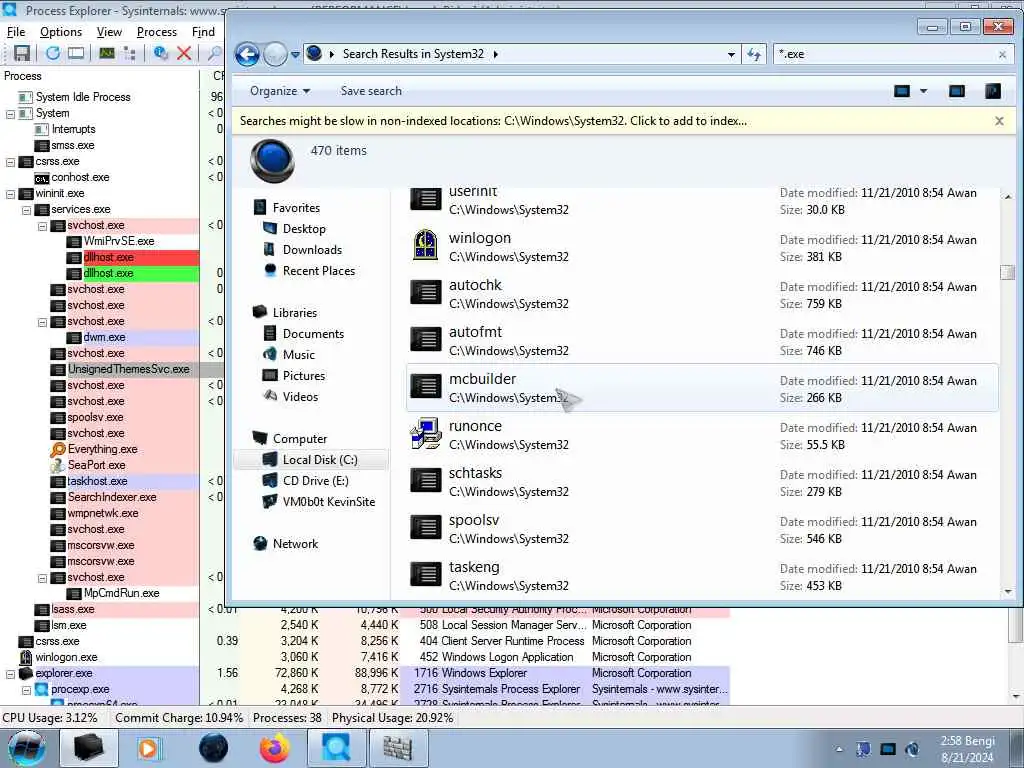The width and height of the screenshot is (1024, 768).
Task: Click the brick wall firewall taskbar icon
Action: pyautogui.click(x=397, y=748)
